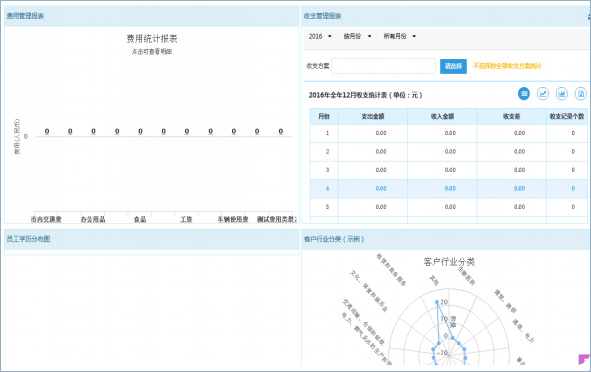
Task: Click 收入金额 value in highlighted month 4 row
Action: [450, 188]
